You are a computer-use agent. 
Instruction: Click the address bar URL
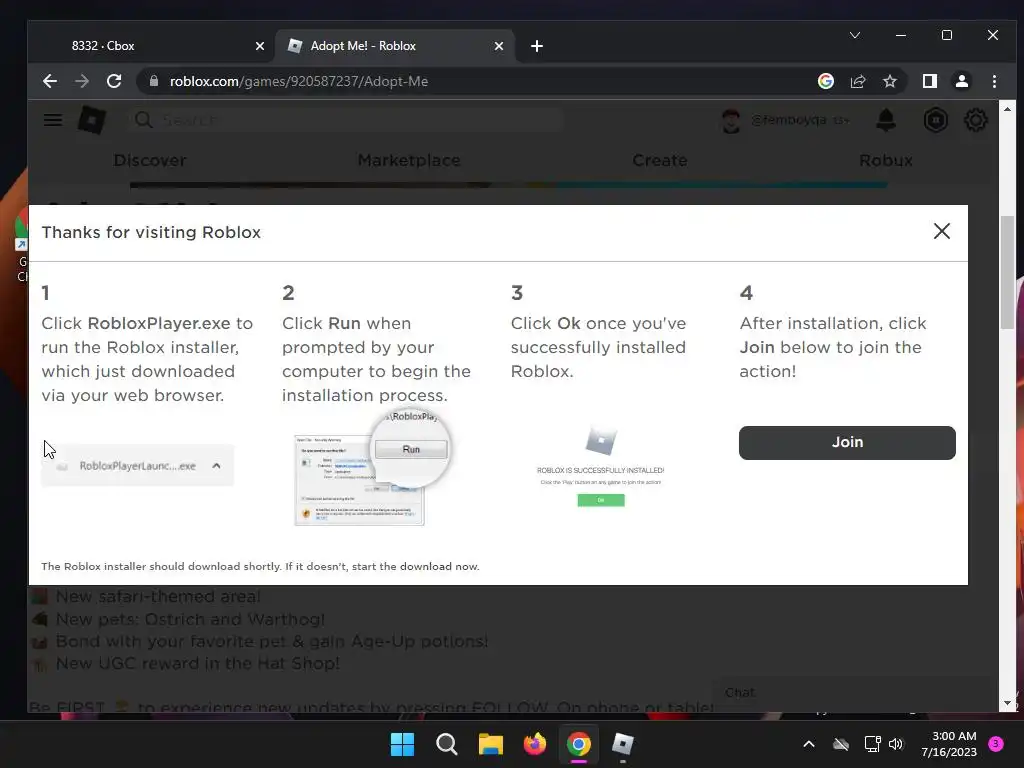tap(298, 81)
